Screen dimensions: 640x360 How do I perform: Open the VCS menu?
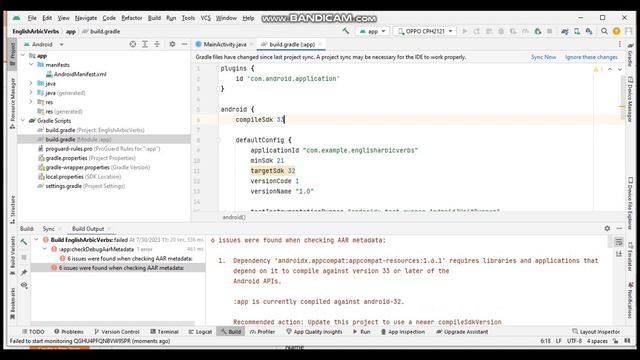pos(205,18)
